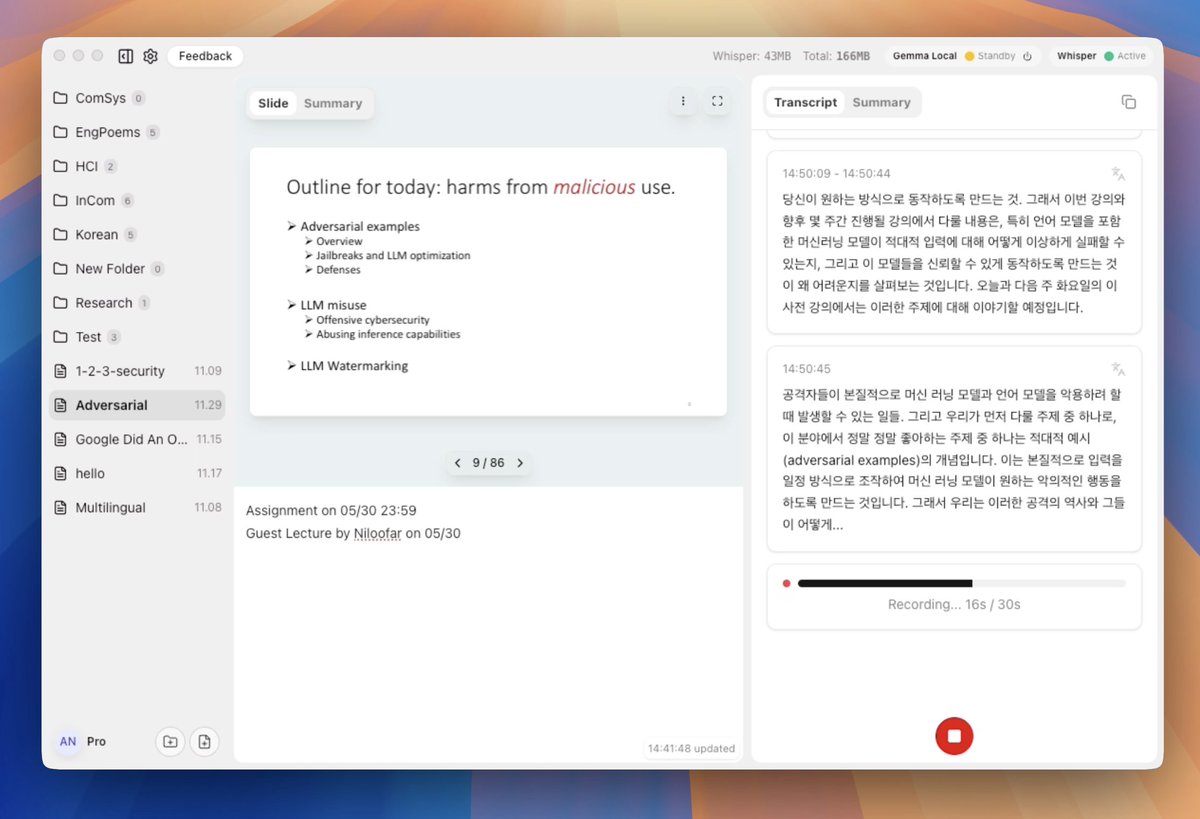Click the ComSys folder icon
The width and height of the screenshot is (1200, 819).
click(x=60, y=98)
